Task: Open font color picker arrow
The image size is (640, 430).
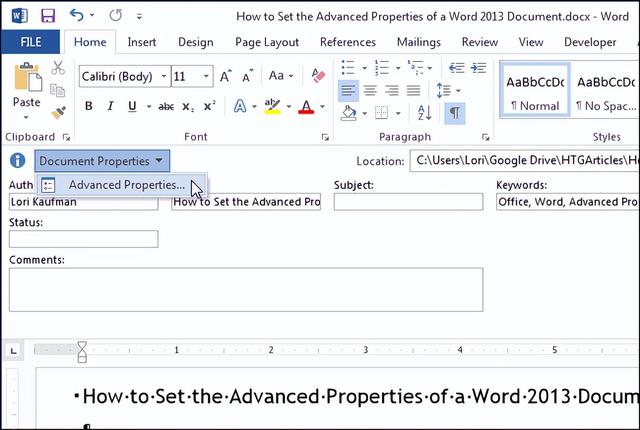Action: pos(322,107)
